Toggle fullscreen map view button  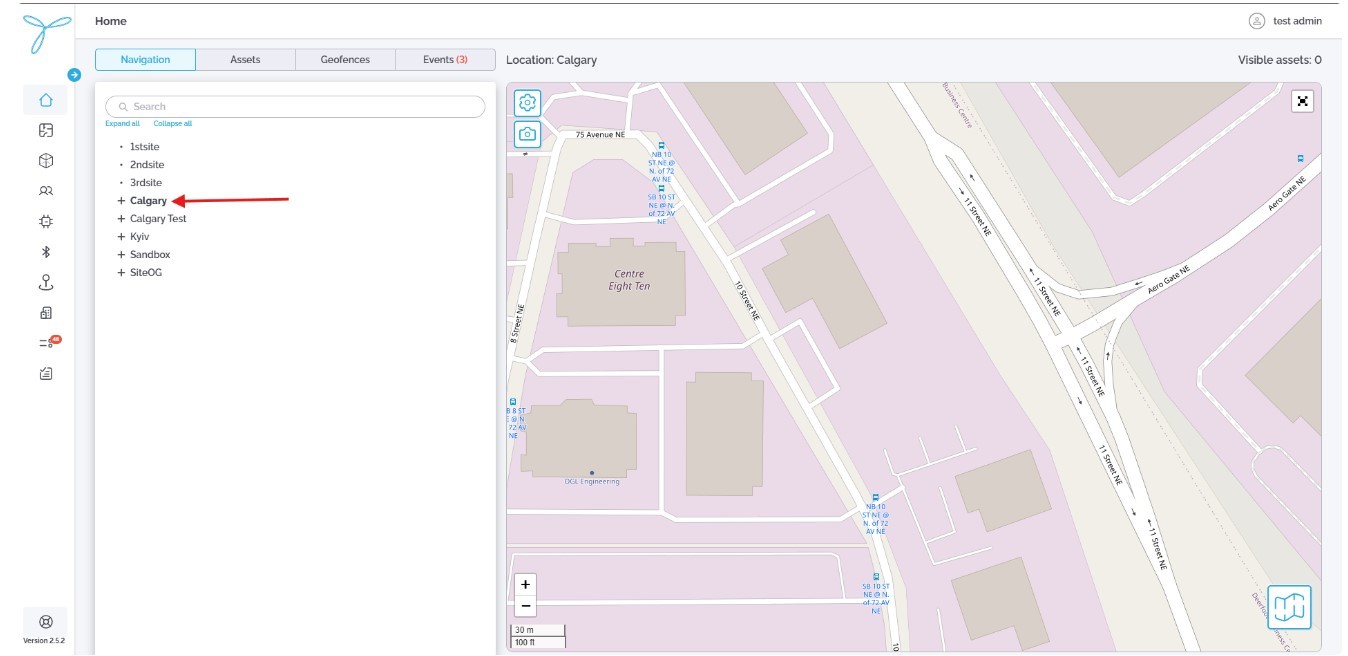pos(1302,101)
